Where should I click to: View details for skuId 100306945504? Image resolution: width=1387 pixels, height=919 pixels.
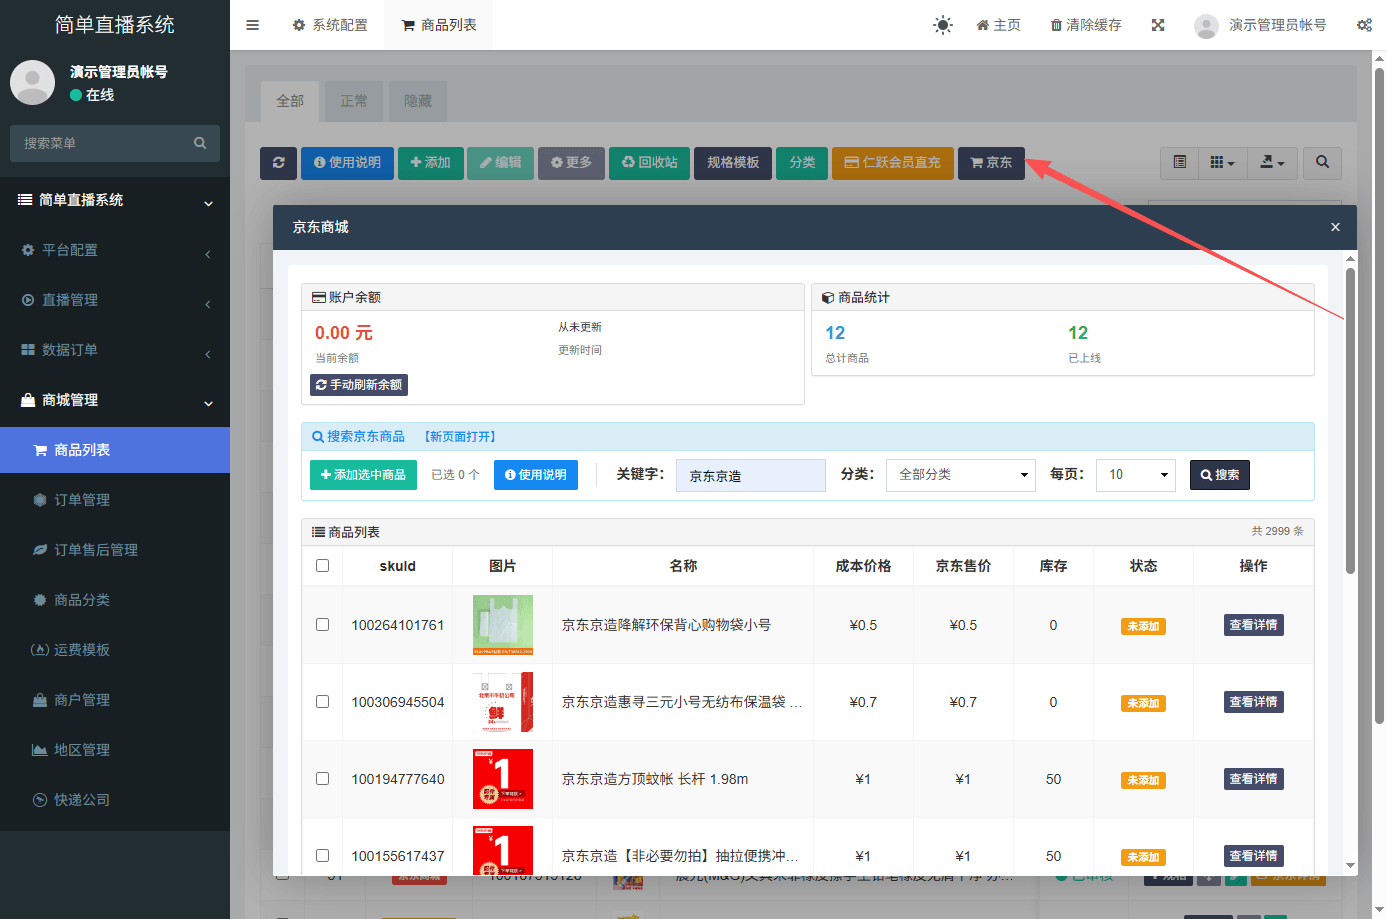coord(1253,702)
